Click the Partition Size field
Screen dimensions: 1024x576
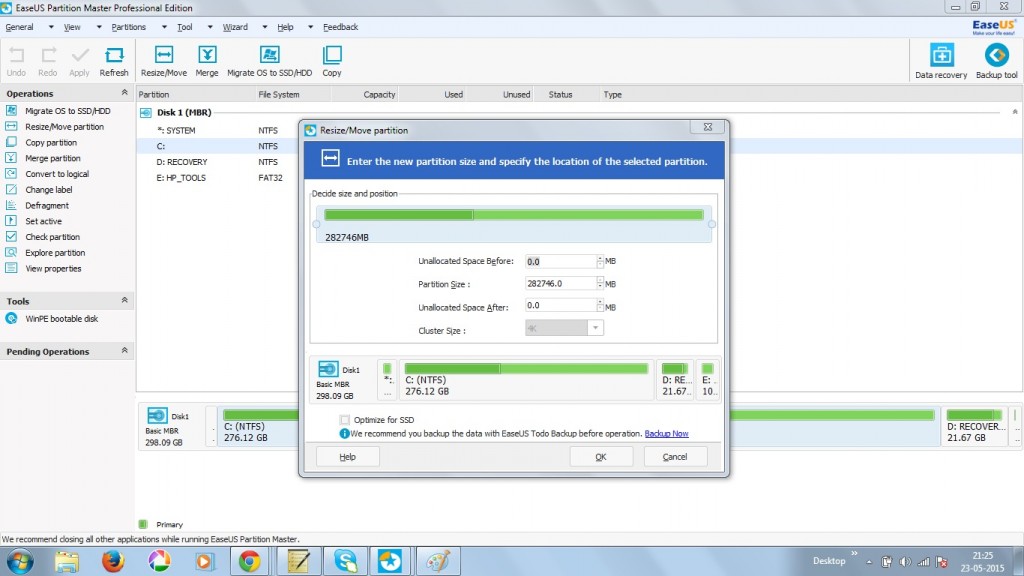(561, 283)
